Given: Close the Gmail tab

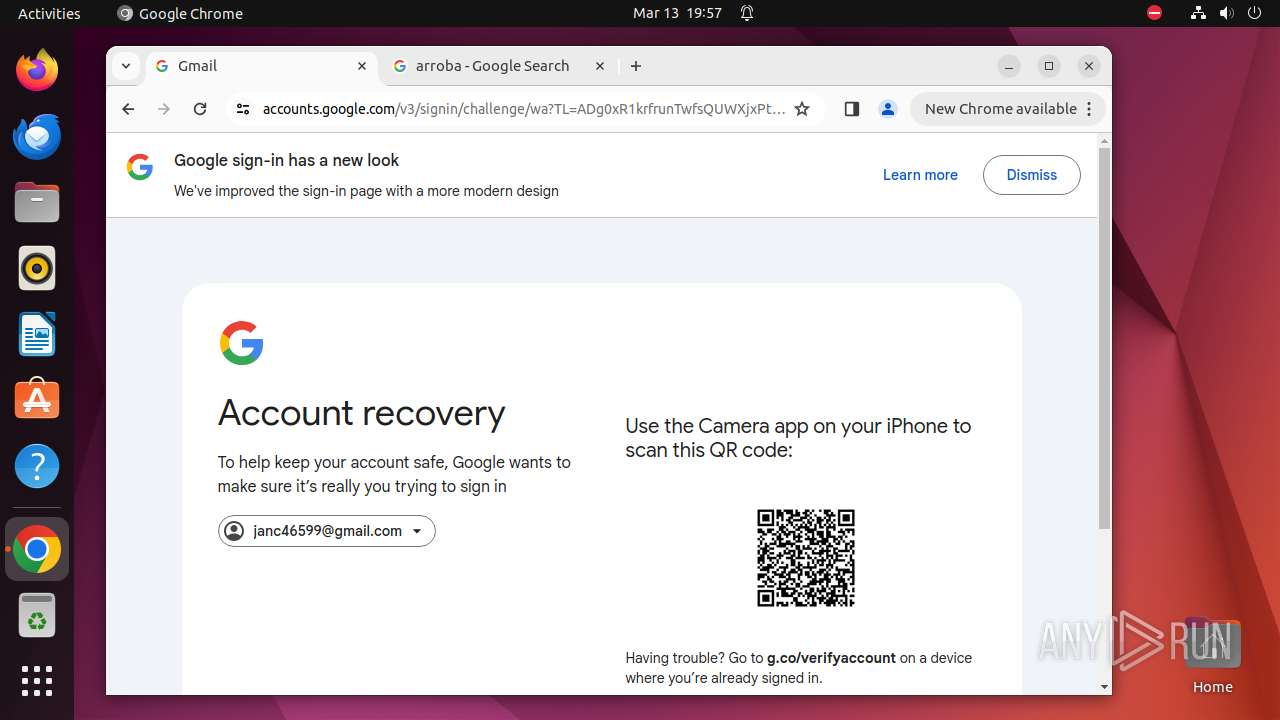Looking at the screenshot, I should tap(362, 66).
